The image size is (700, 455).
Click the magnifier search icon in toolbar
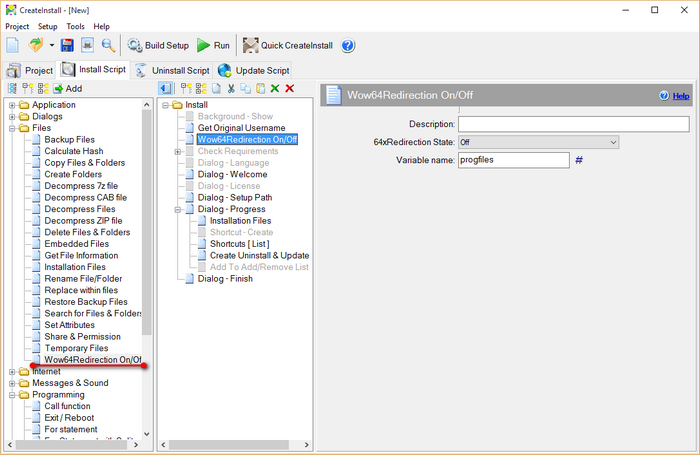point(108,45)
